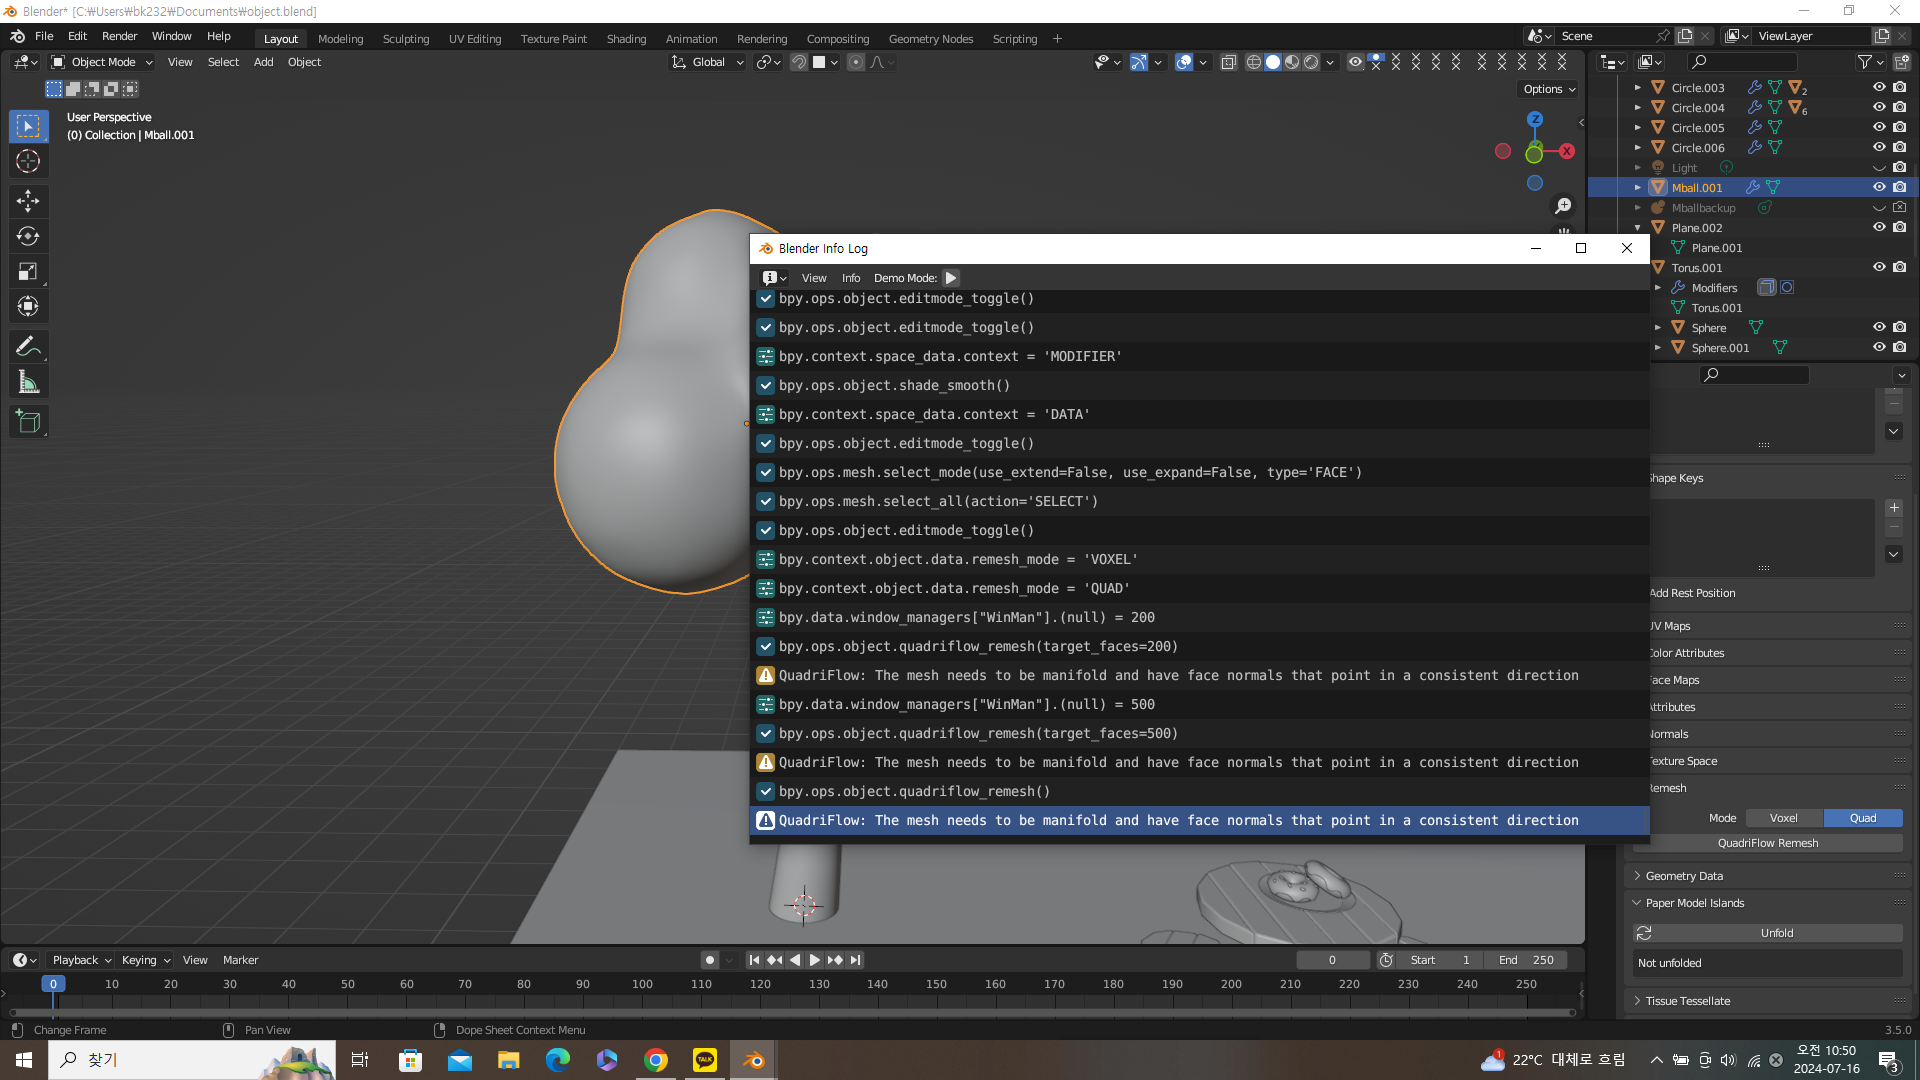Click the Blender logo app menu
The height and width of the screenshot is (1080, 1920).
(17, 36)
